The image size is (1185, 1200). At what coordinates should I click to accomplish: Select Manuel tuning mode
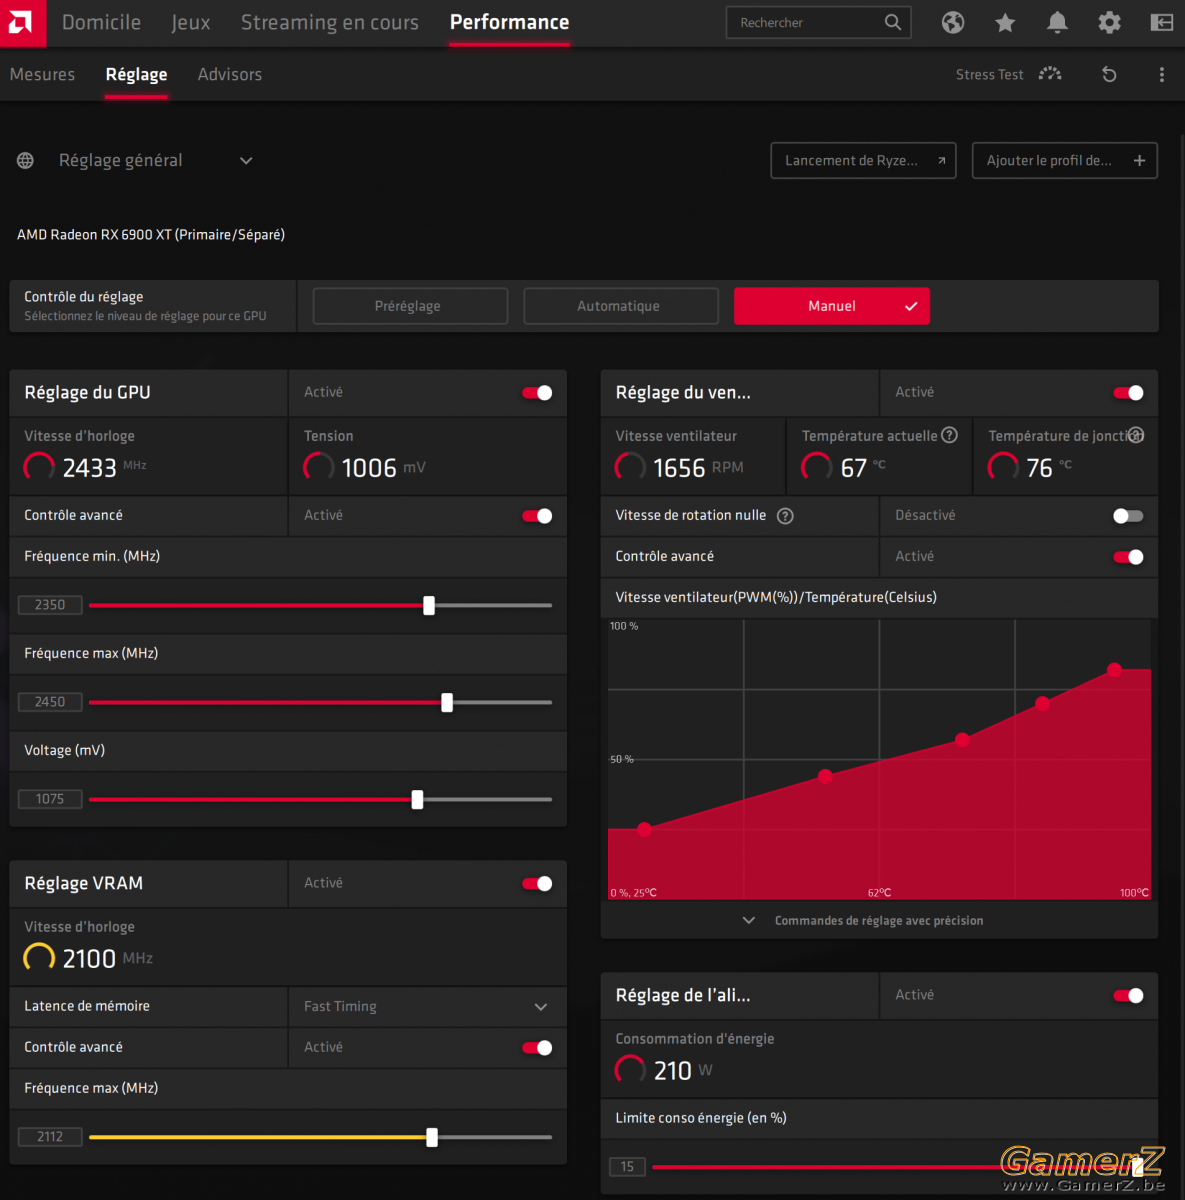tap(832, 306)
